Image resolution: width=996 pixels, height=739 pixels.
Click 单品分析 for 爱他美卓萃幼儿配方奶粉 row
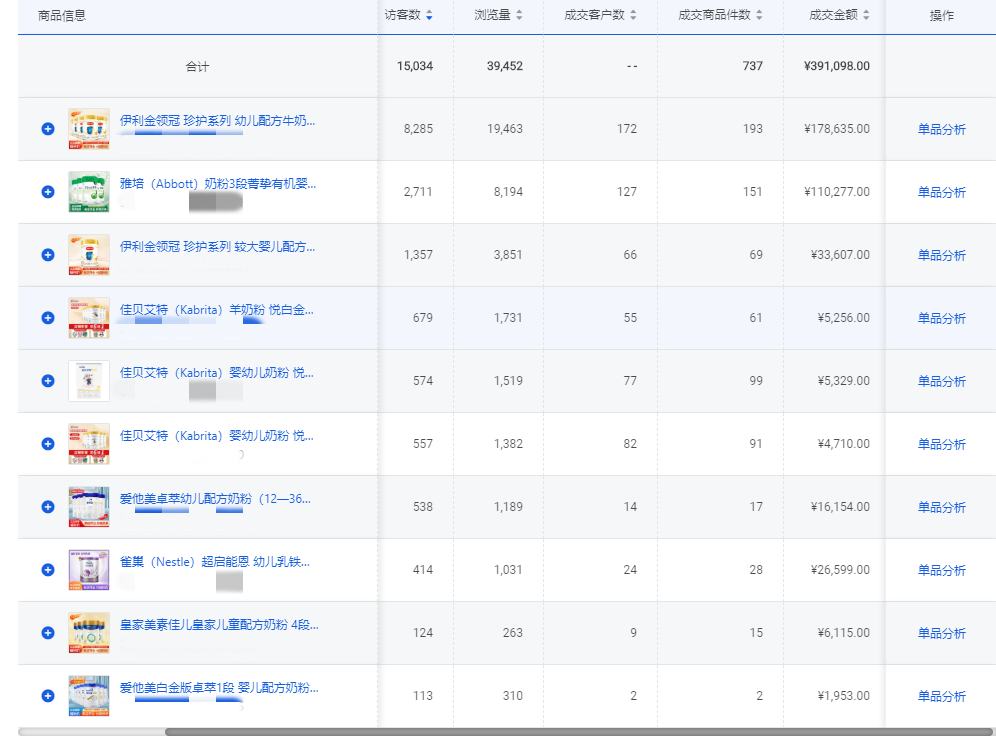941,507
